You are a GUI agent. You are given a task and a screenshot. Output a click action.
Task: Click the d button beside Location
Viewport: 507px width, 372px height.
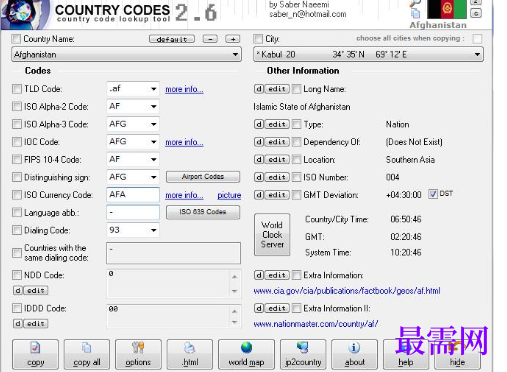(259, 160)
